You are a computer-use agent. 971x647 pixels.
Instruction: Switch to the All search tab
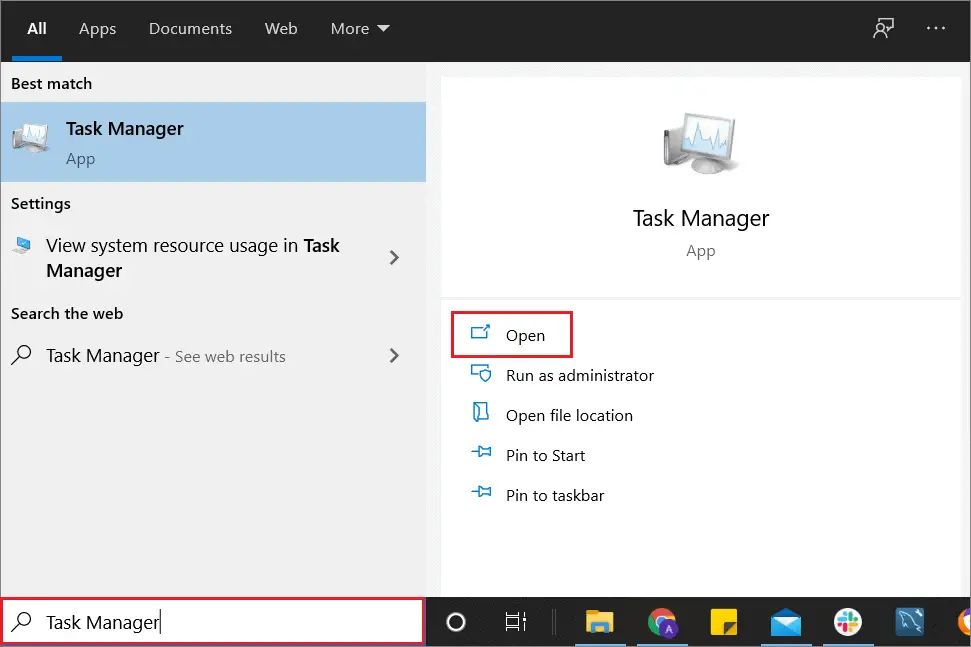[x=37, y=29]
